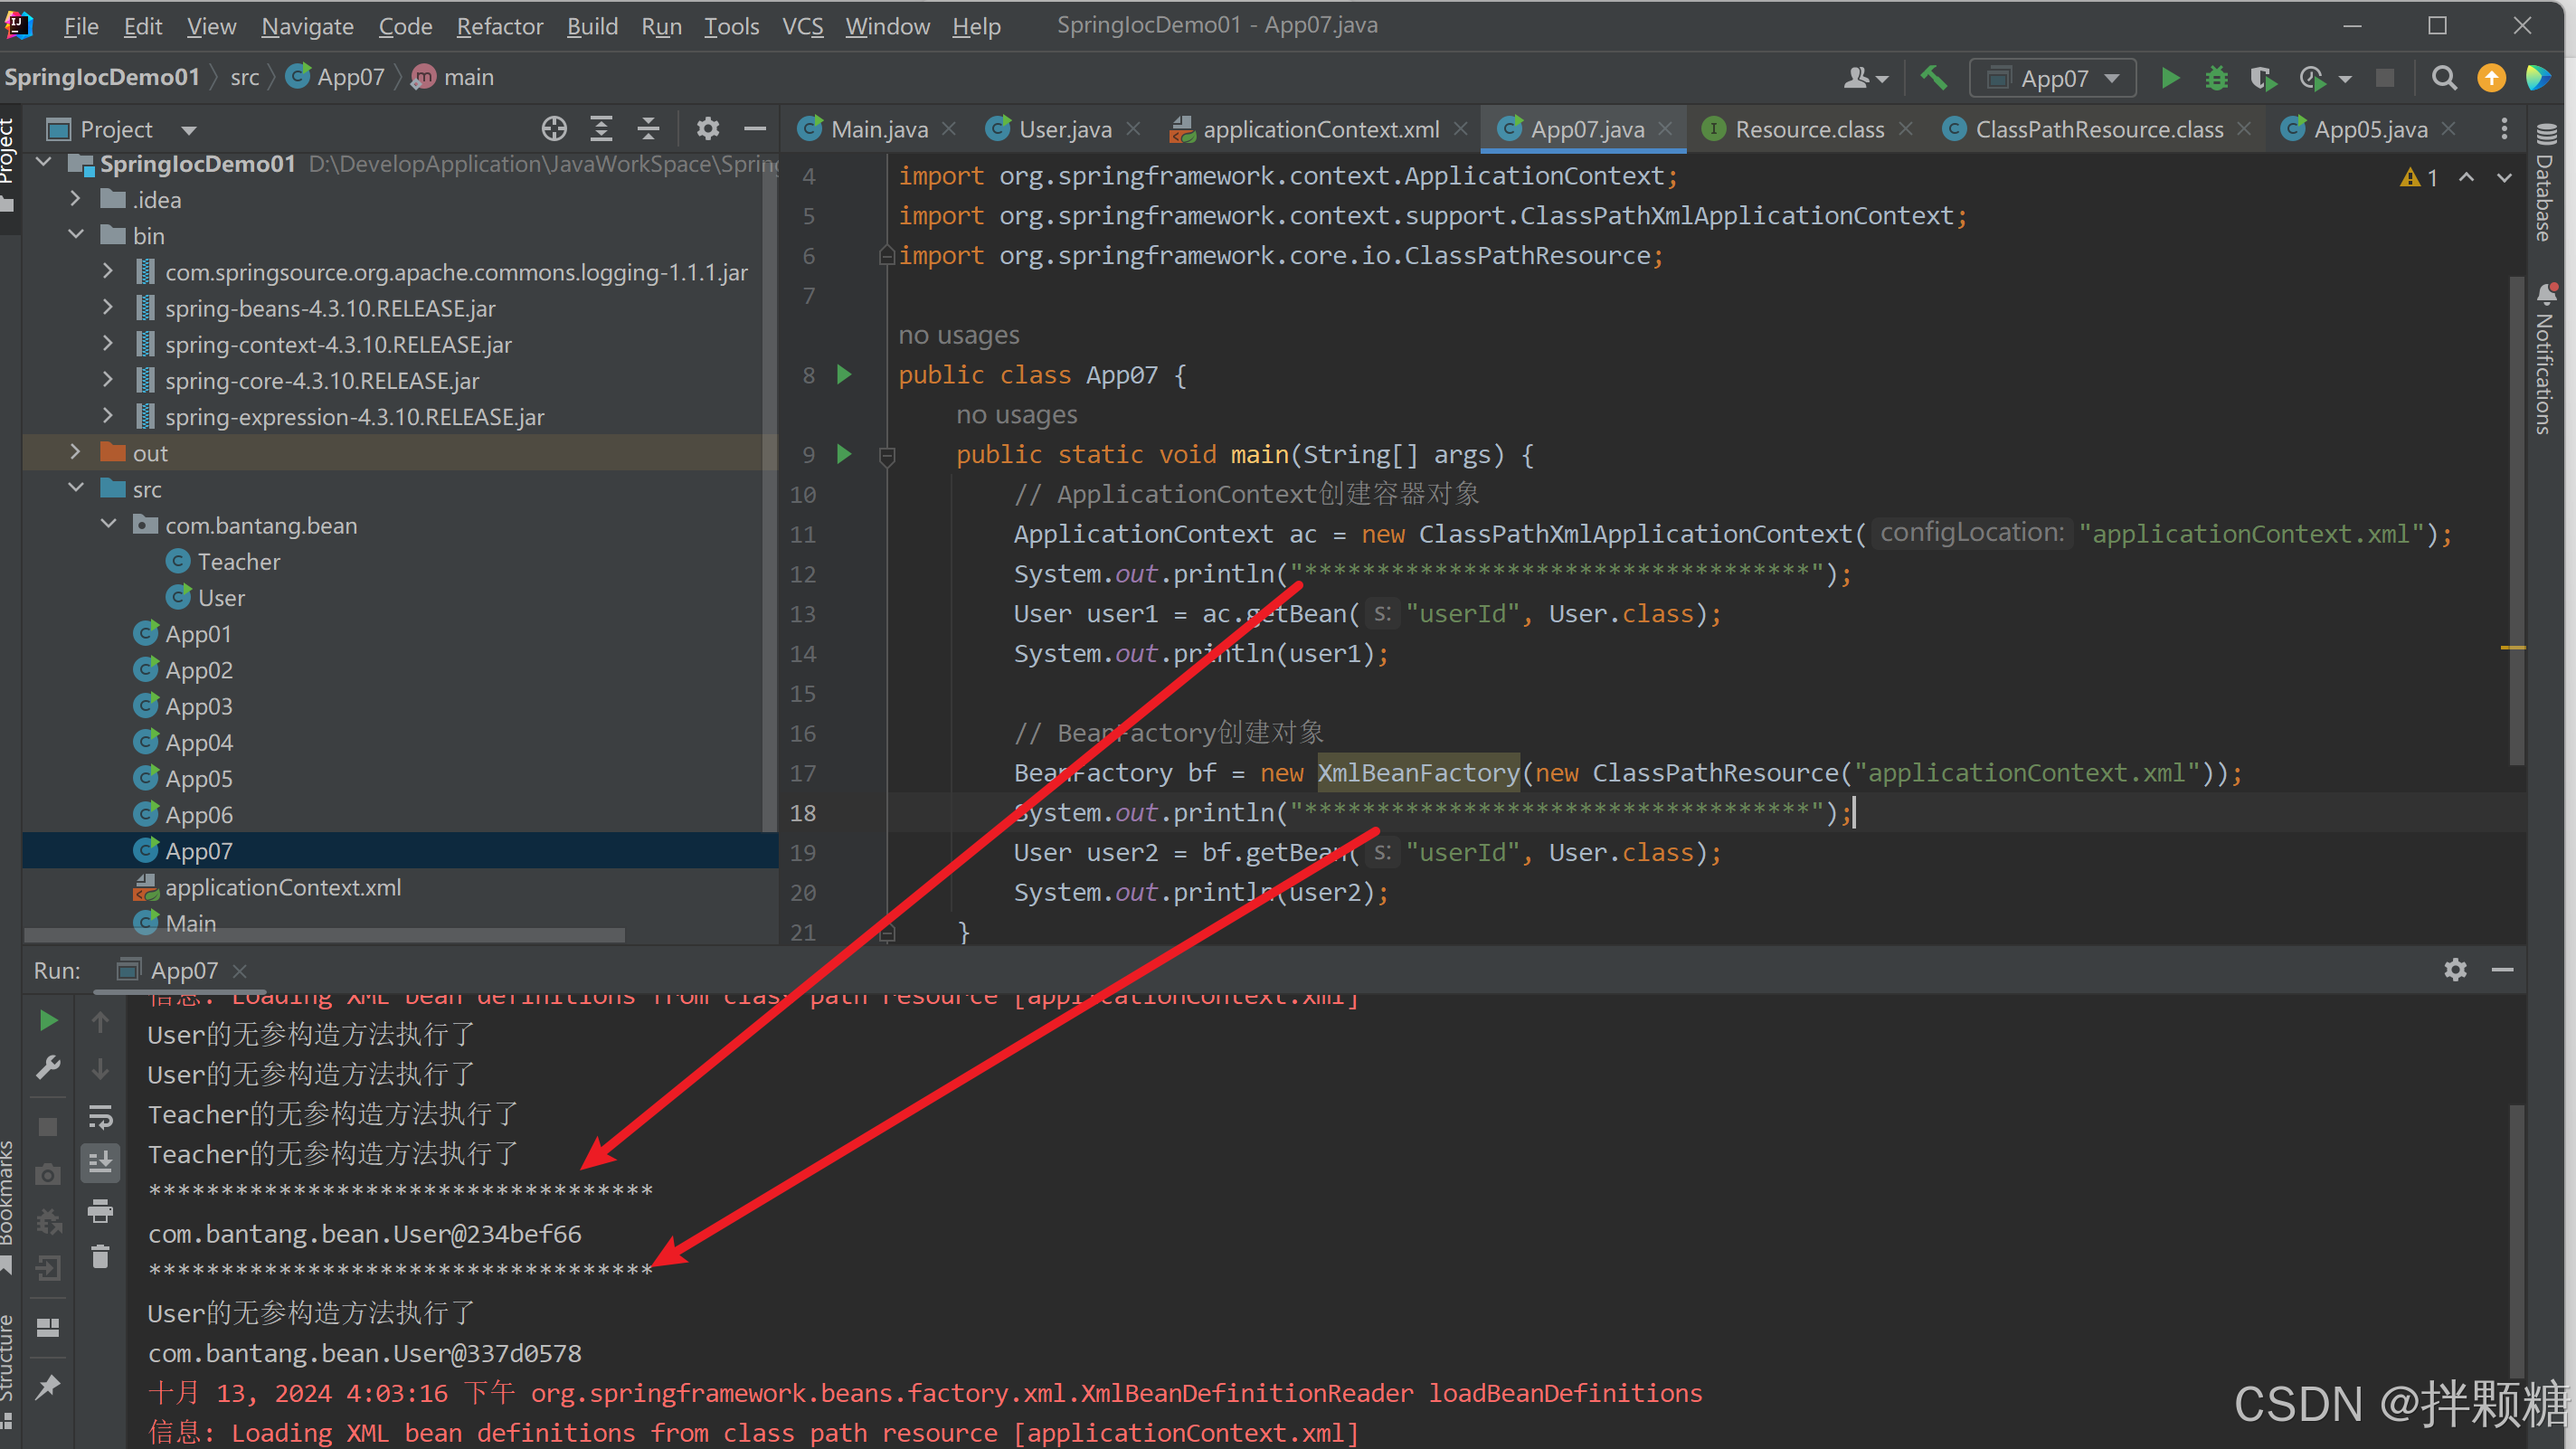The width and height of the screenshot is (2576, 1449).
Task: Collapse the com.bantang.bean package
Action: tap(108, 525)
